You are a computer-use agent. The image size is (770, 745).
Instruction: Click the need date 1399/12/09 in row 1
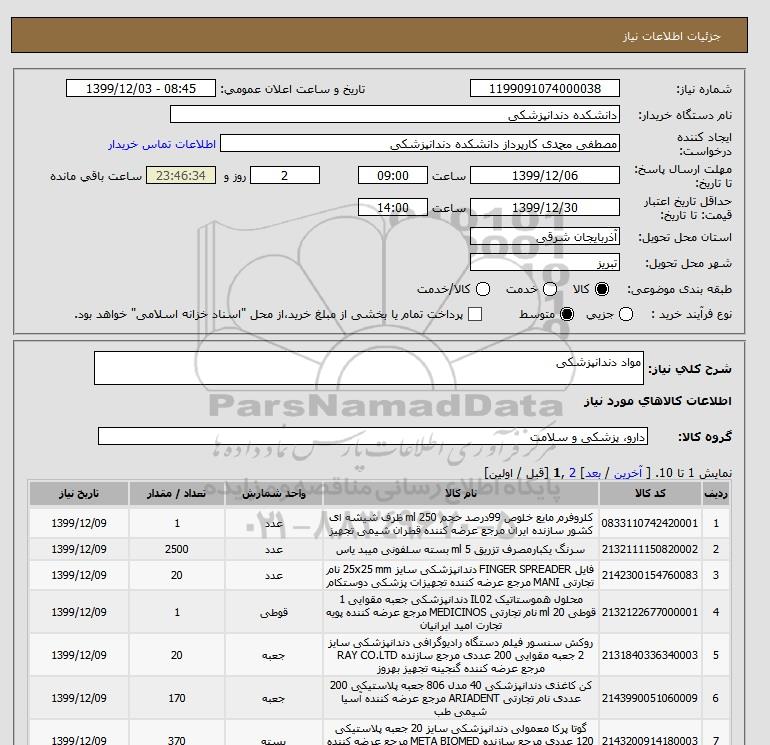pyautogui.click(x=79, y=523)
